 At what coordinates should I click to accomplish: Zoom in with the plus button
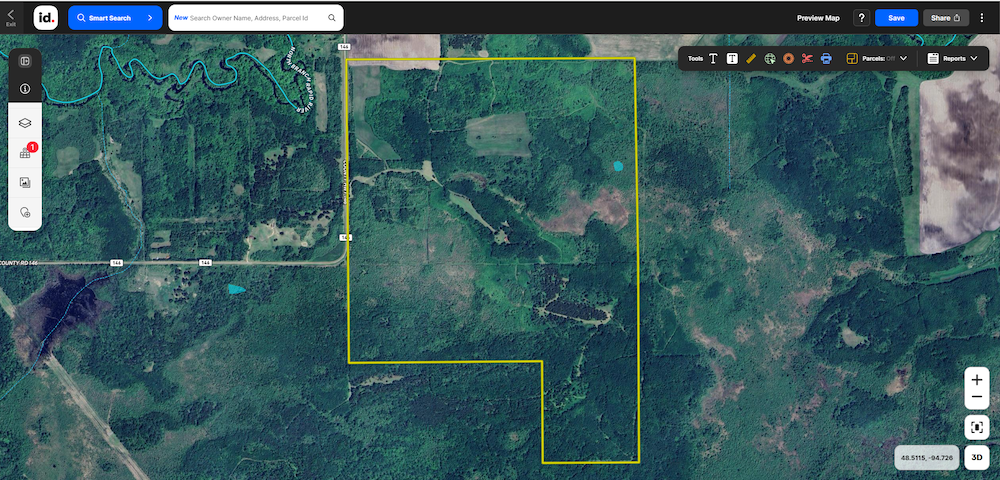[x=977, y=381]
